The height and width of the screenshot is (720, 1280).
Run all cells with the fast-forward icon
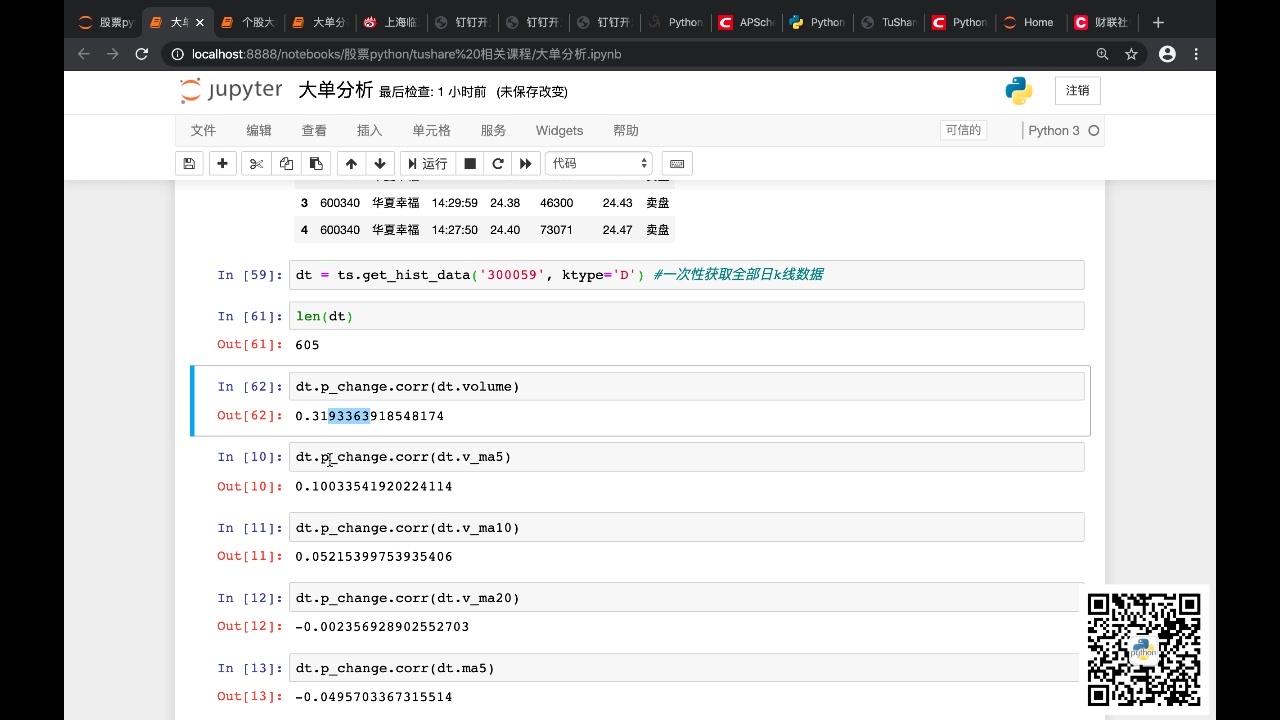pos(525,163)
